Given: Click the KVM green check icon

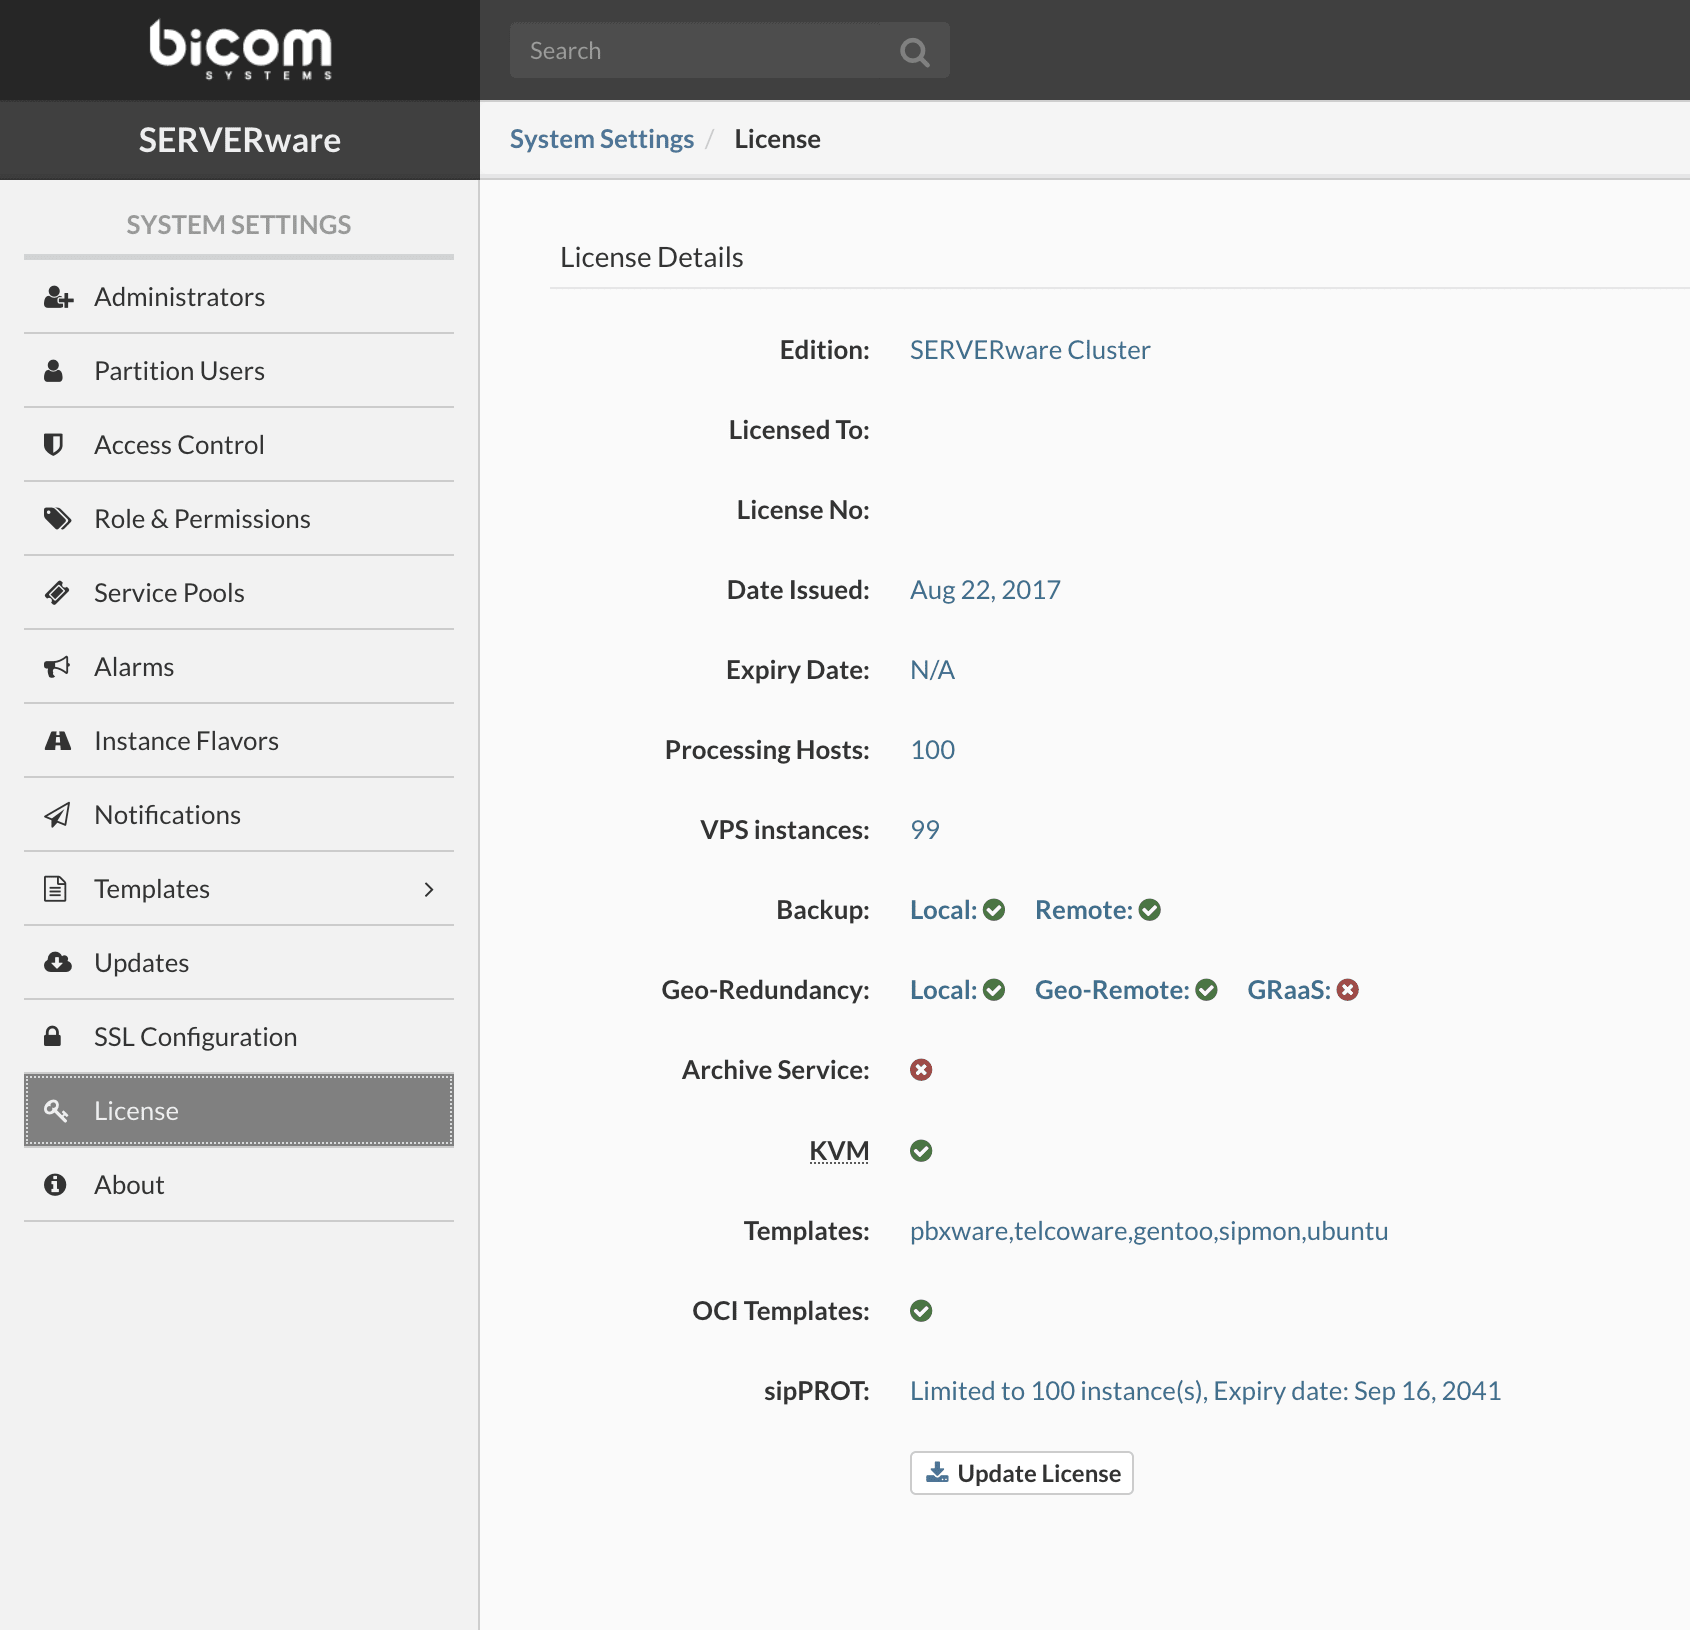Looking at the screenshot, I should coord(921,1151).
